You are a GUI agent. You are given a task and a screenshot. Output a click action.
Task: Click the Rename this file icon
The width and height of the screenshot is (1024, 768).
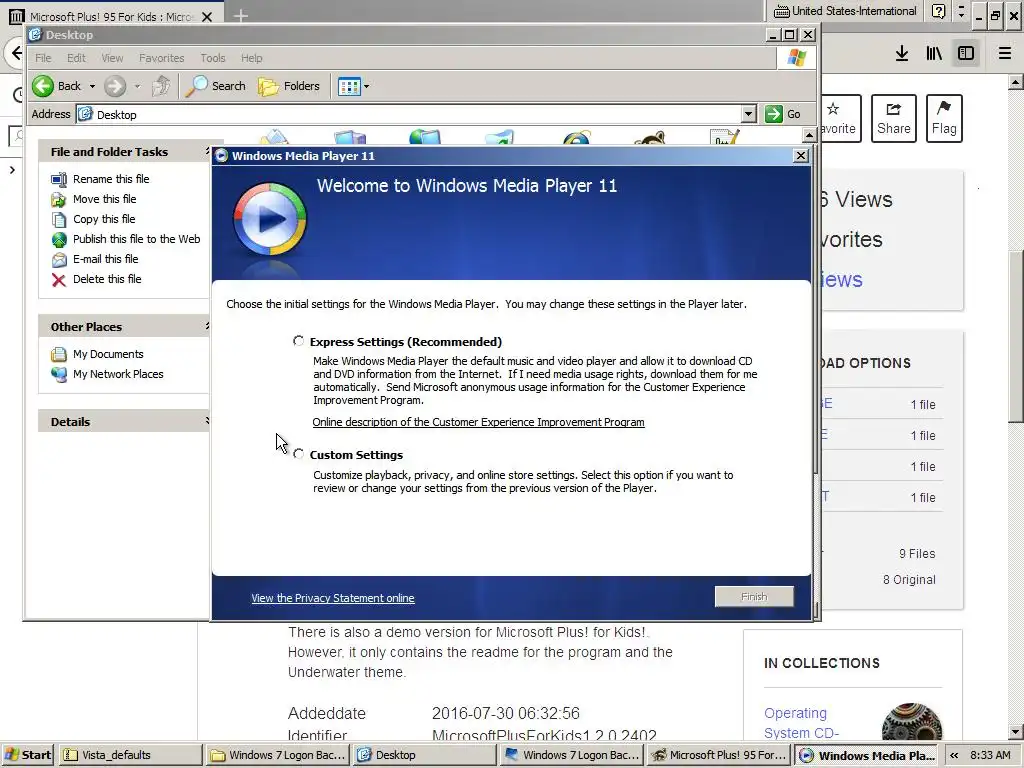pos(59,180)
